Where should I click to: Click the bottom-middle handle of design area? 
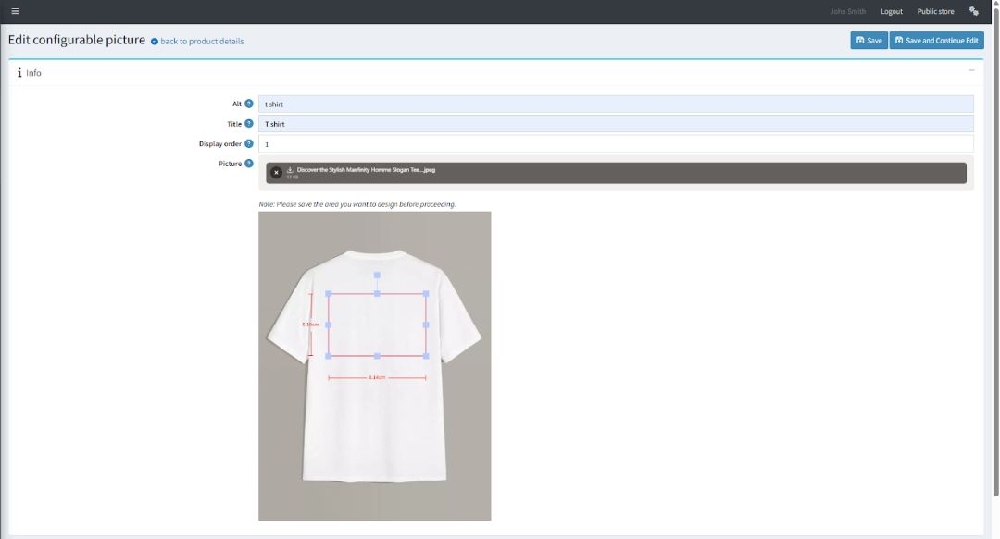click(x=377, y=356)
